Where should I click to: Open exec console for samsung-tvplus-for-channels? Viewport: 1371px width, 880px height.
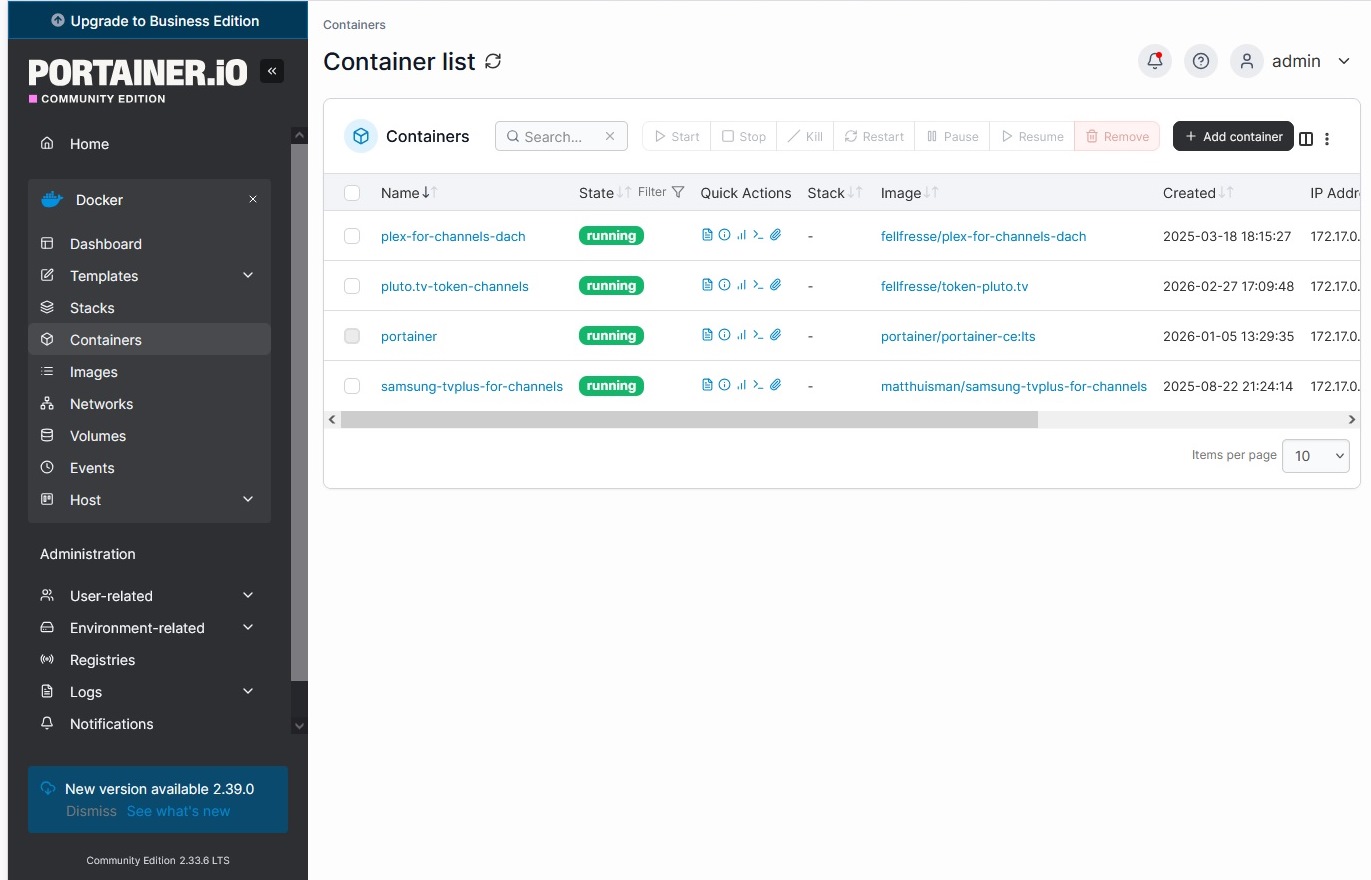(x=758, y=385)
